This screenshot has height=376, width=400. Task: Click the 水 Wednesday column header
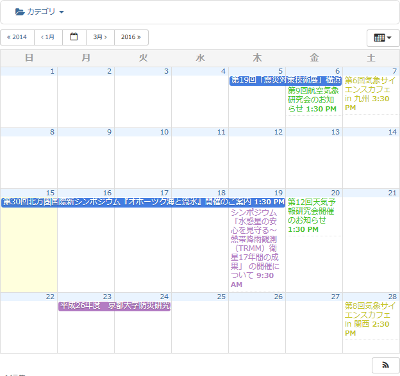click(x=200, y=58)
